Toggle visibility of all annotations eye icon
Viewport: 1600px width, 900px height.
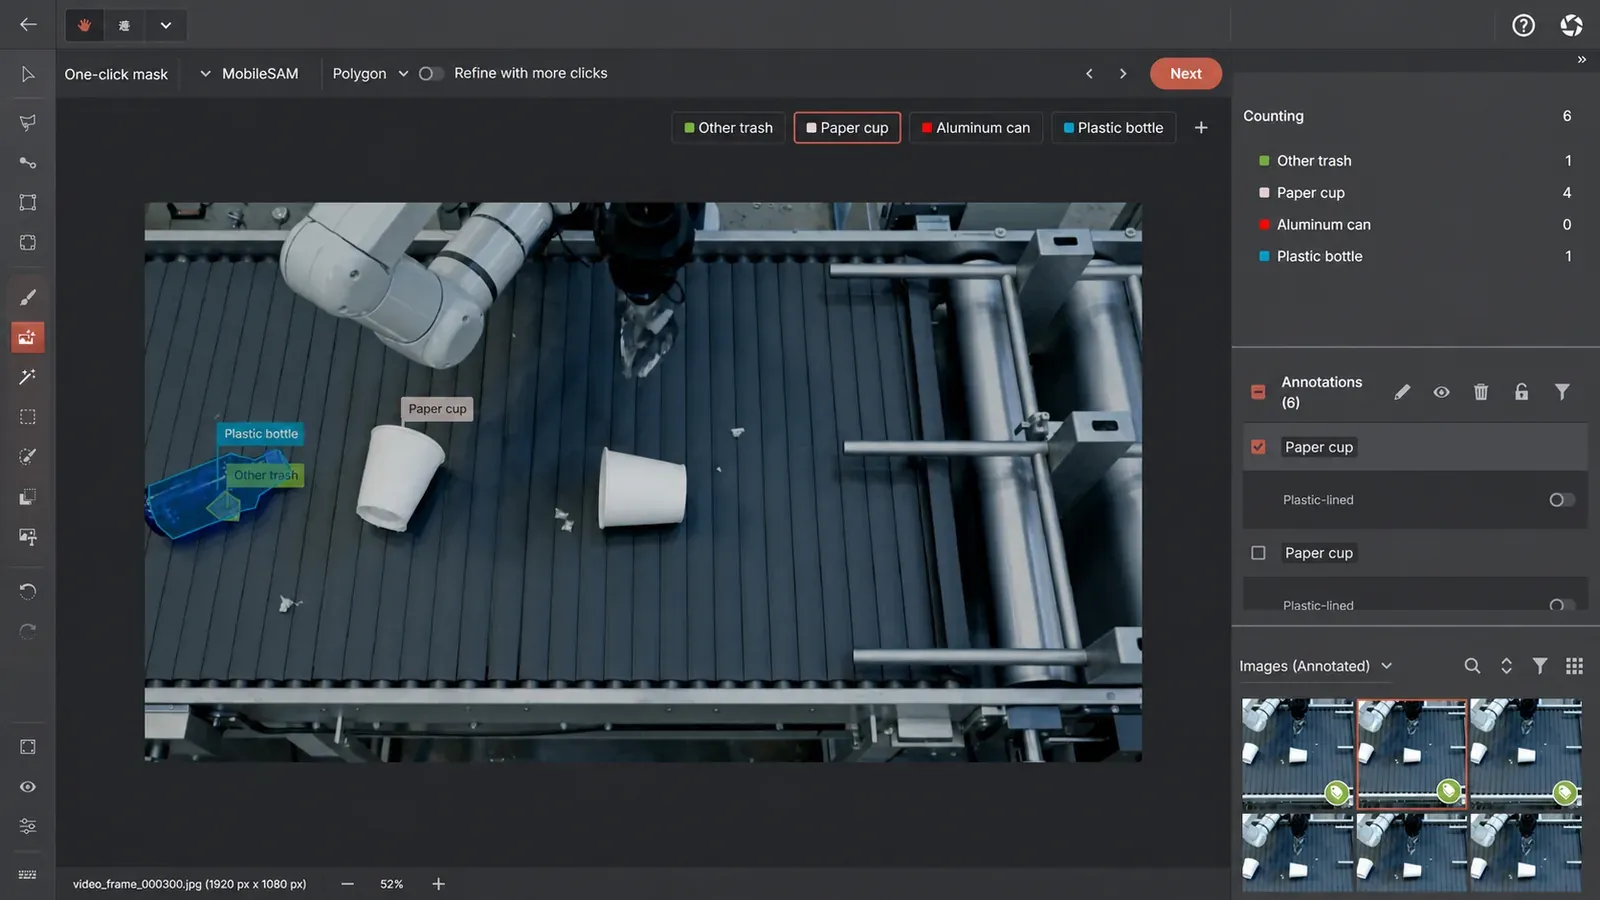click(1441, 392)
